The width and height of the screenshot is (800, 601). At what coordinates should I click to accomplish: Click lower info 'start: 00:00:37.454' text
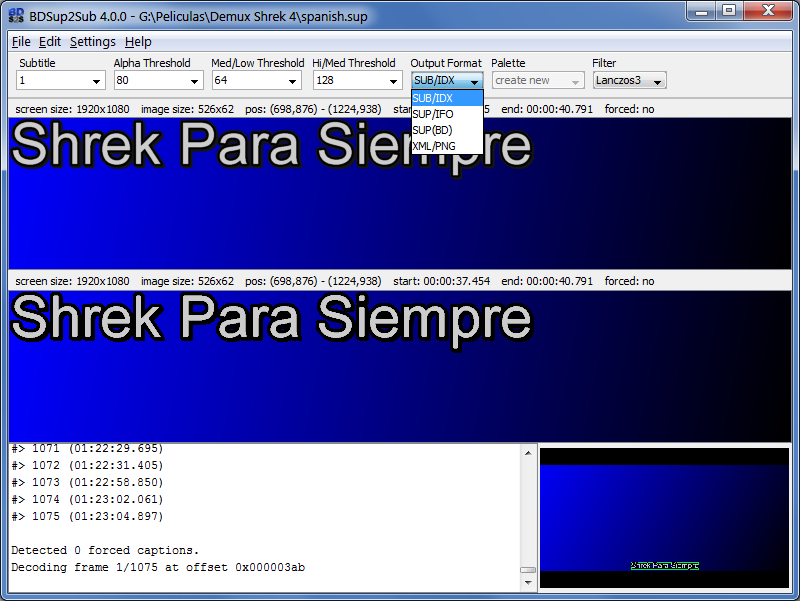pos(441,281)
